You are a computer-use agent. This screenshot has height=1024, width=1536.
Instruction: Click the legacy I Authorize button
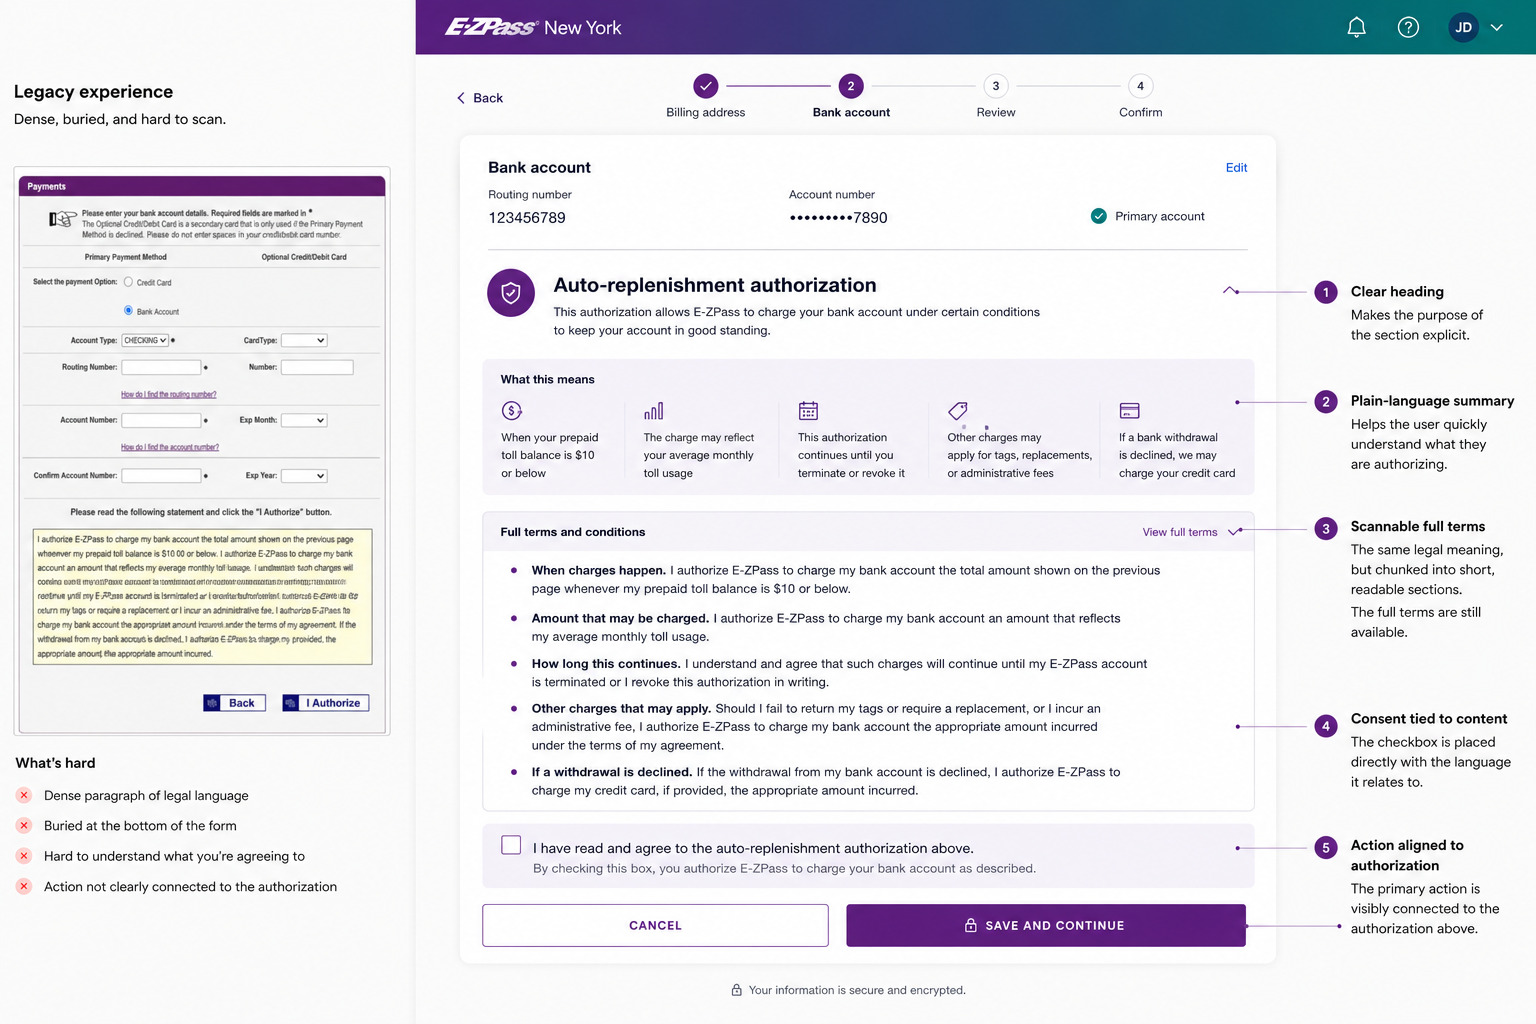(x=326, y=703)
